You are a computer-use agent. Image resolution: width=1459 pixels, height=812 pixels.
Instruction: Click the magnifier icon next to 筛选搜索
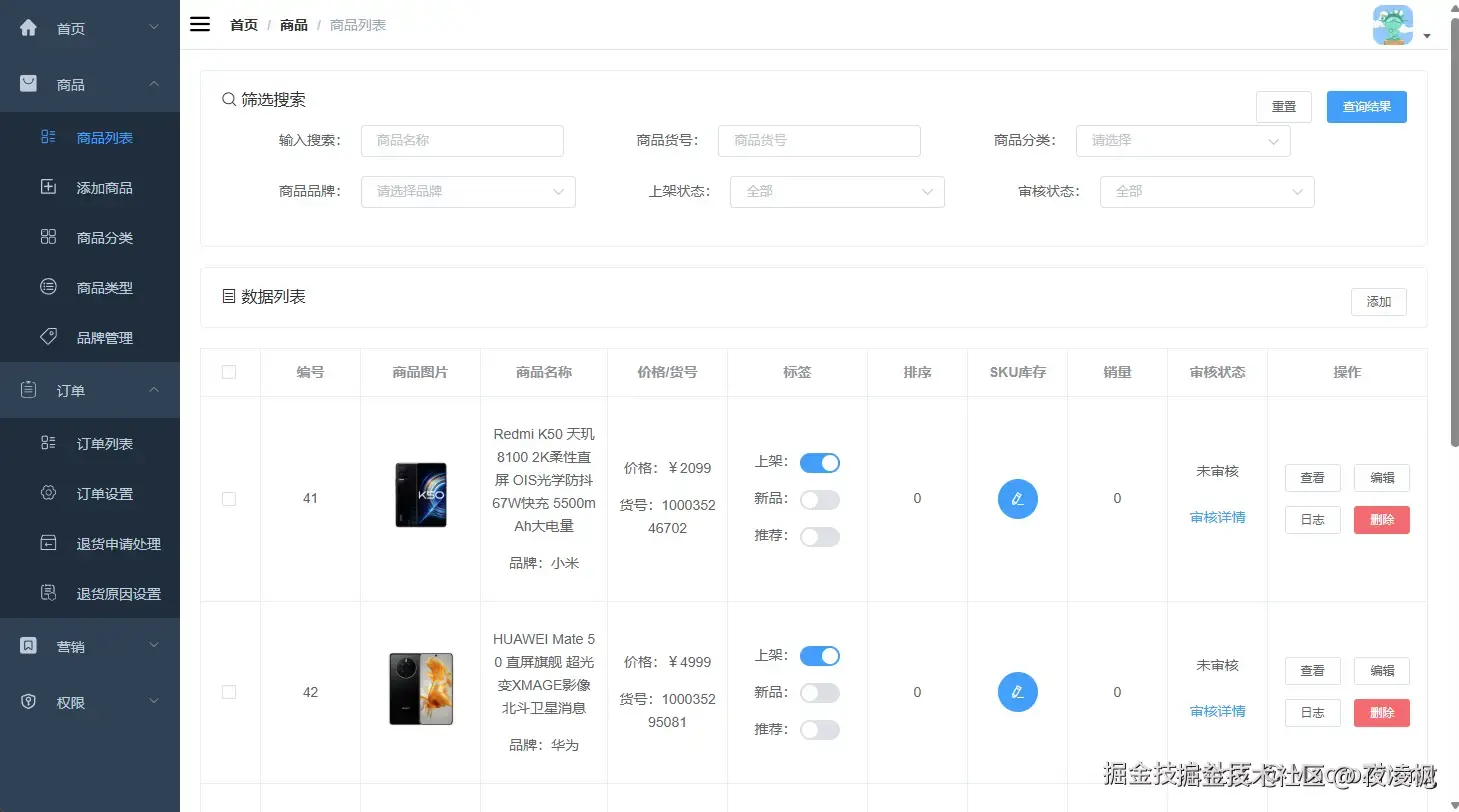[229, 100]
